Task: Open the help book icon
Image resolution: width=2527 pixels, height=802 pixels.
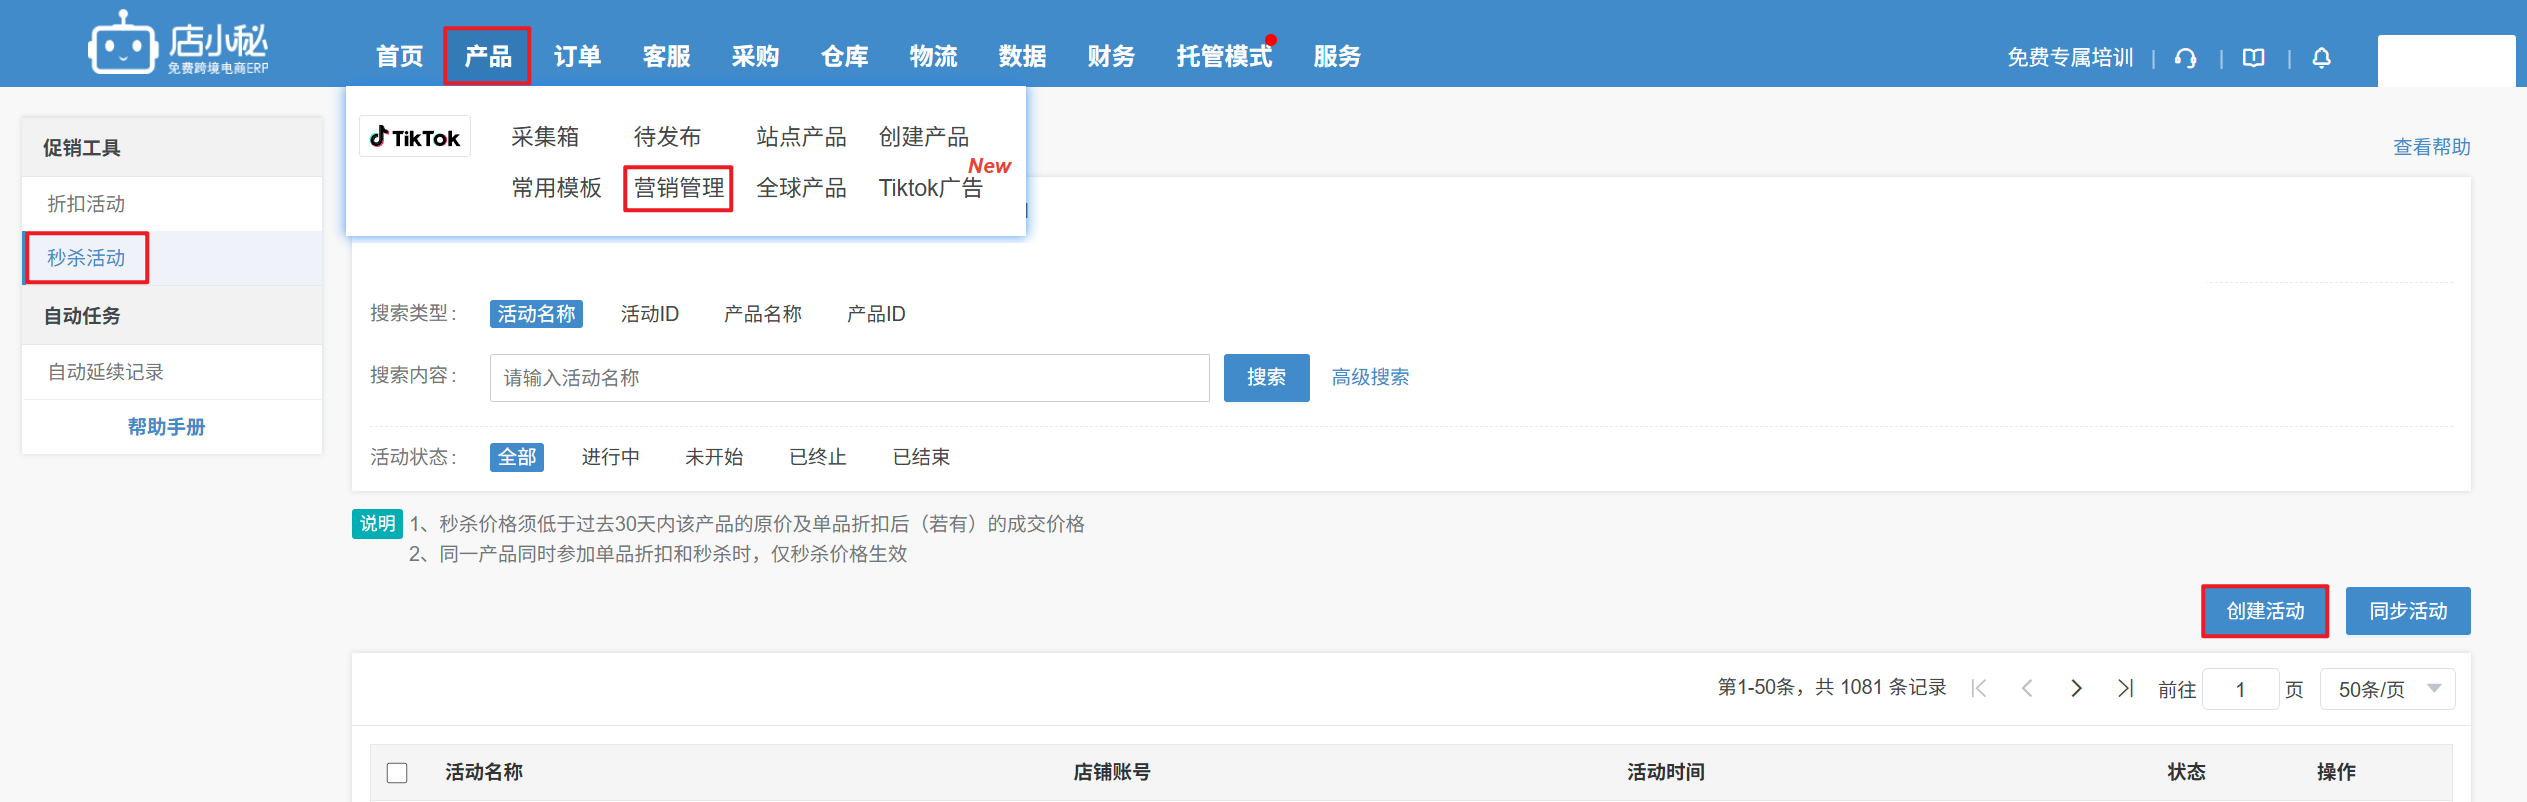Action: [2253, 58]
